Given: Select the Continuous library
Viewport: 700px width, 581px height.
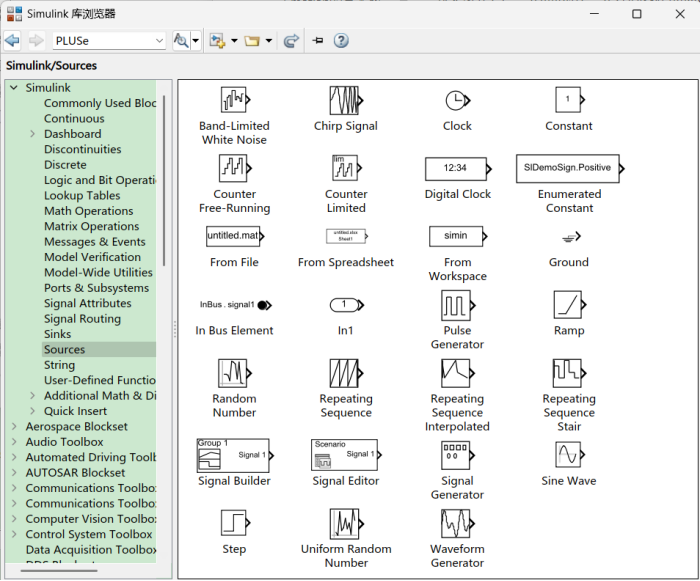Looking at the screenshot, I should click(x=74, y=119).
